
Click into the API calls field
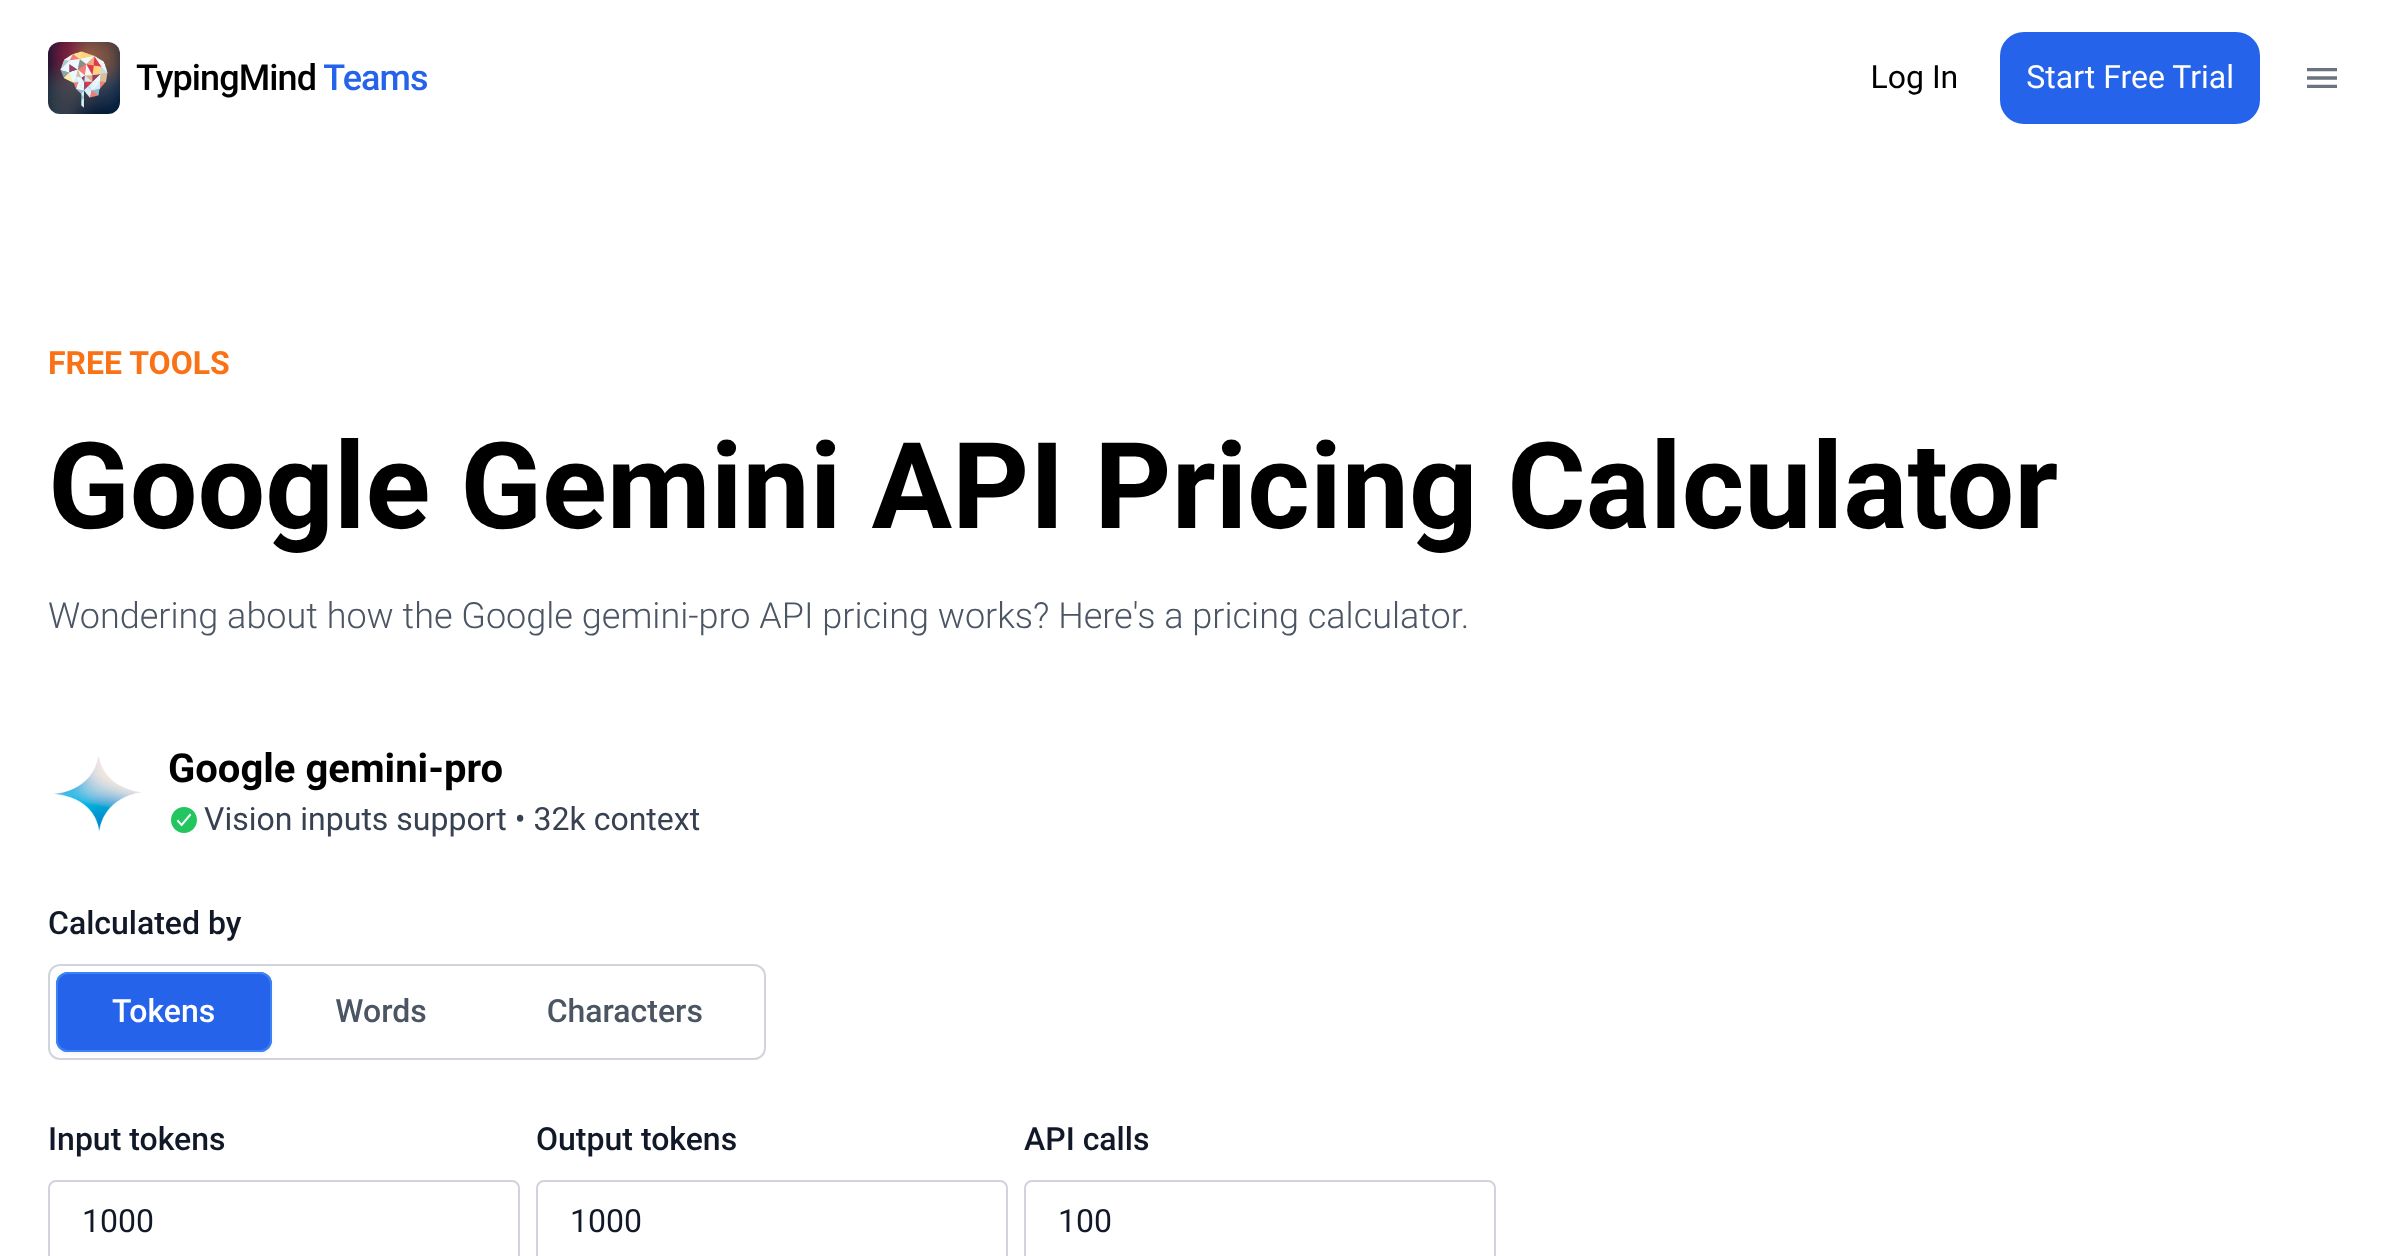(x=1260, y=1220)
